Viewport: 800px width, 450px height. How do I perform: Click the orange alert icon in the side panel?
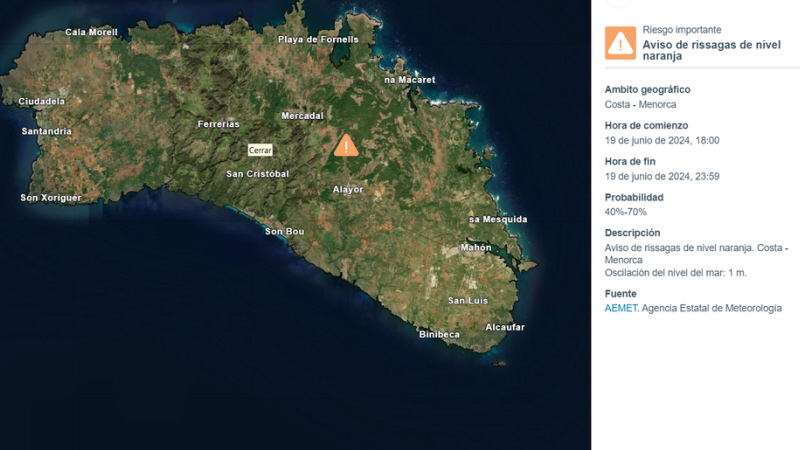click(620, 43)
